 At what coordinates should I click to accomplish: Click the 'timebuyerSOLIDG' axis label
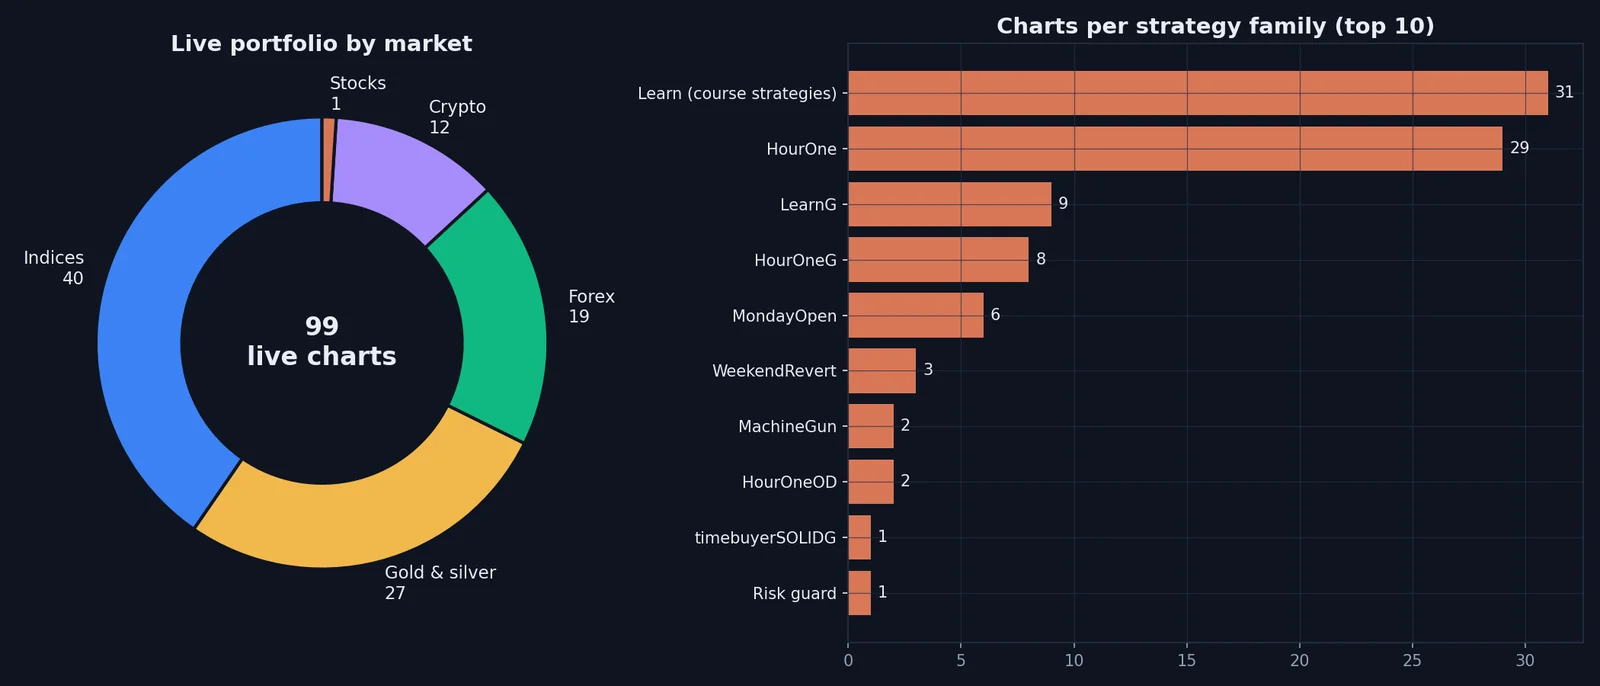765,538
